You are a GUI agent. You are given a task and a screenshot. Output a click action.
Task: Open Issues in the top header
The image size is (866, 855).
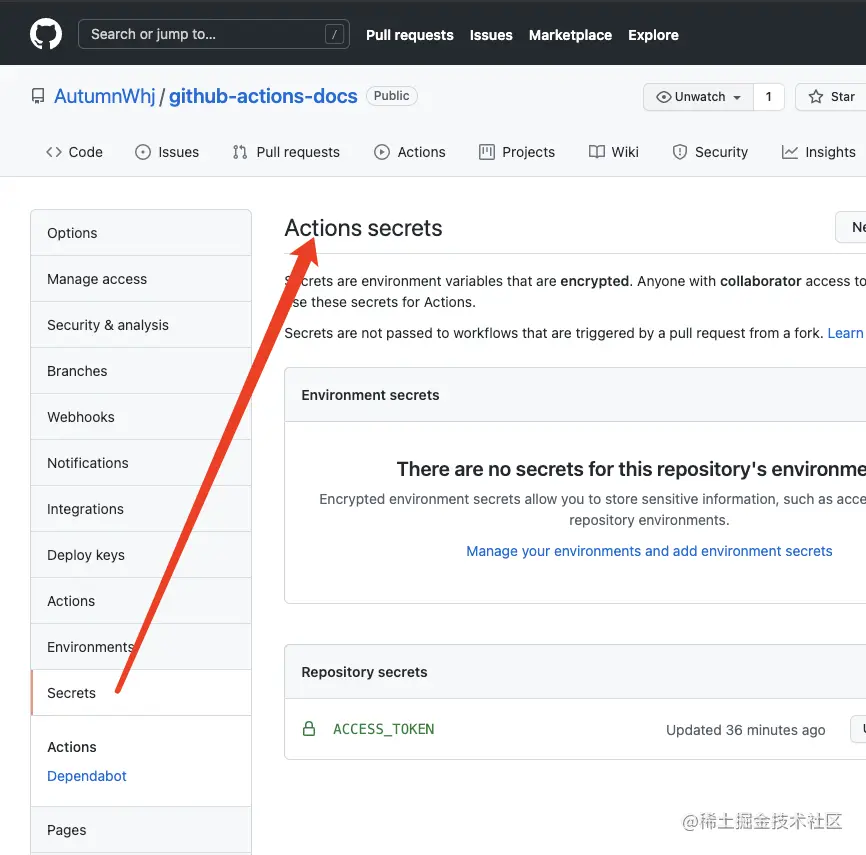pos(491,35)
